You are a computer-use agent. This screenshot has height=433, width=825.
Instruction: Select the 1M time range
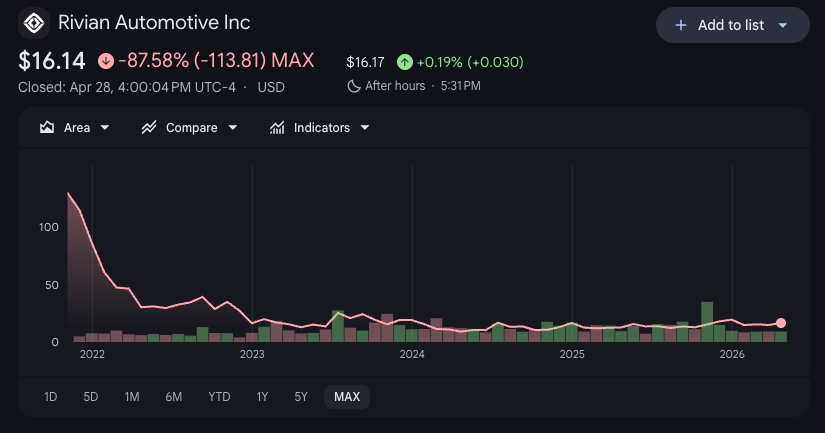coord(132,397)
